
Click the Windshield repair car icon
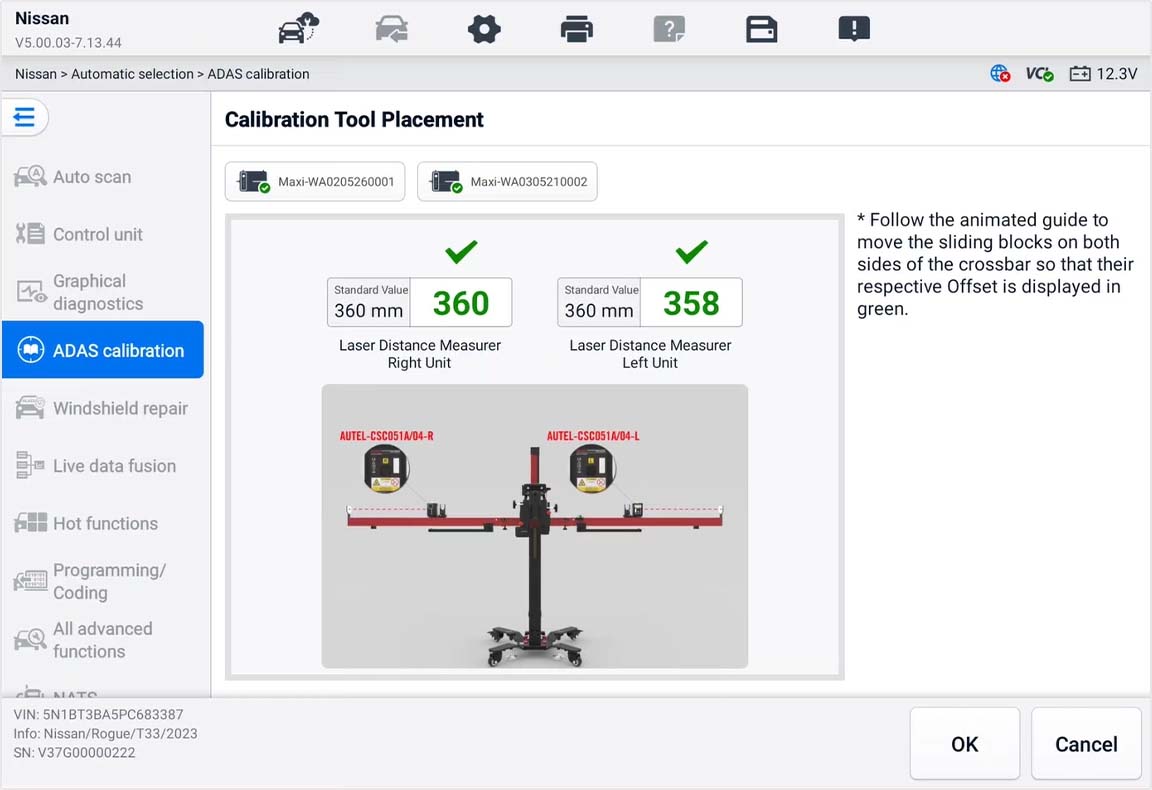click(x=30, y=408)
